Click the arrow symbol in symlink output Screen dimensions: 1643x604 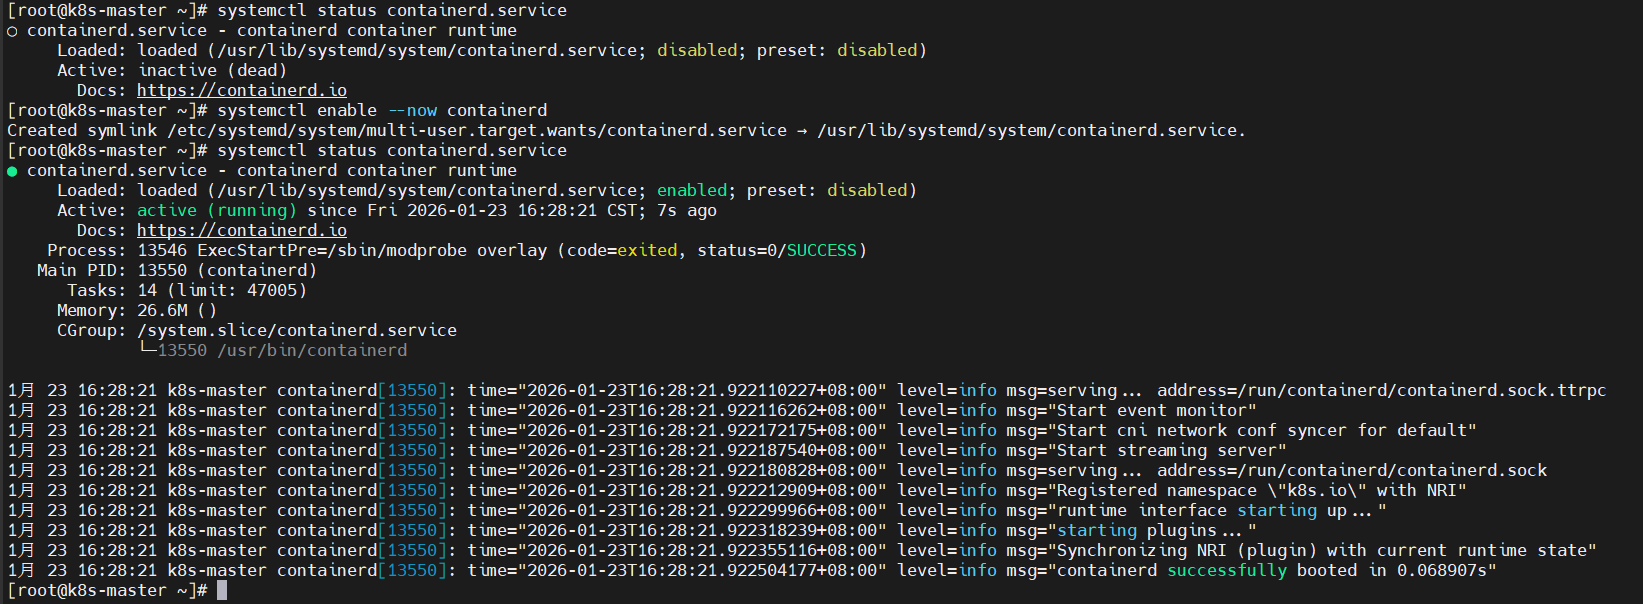click(802, 131)
